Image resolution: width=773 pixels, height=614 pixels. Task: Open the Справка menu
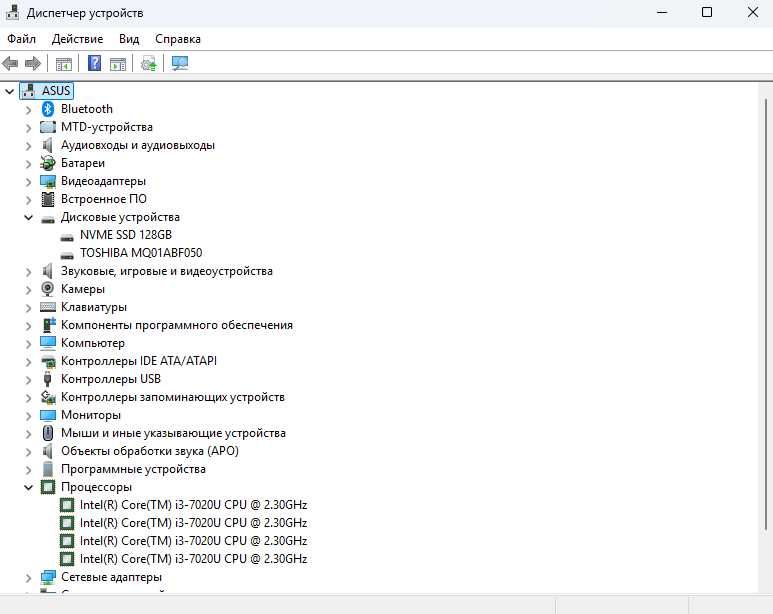tap(178, 39)
